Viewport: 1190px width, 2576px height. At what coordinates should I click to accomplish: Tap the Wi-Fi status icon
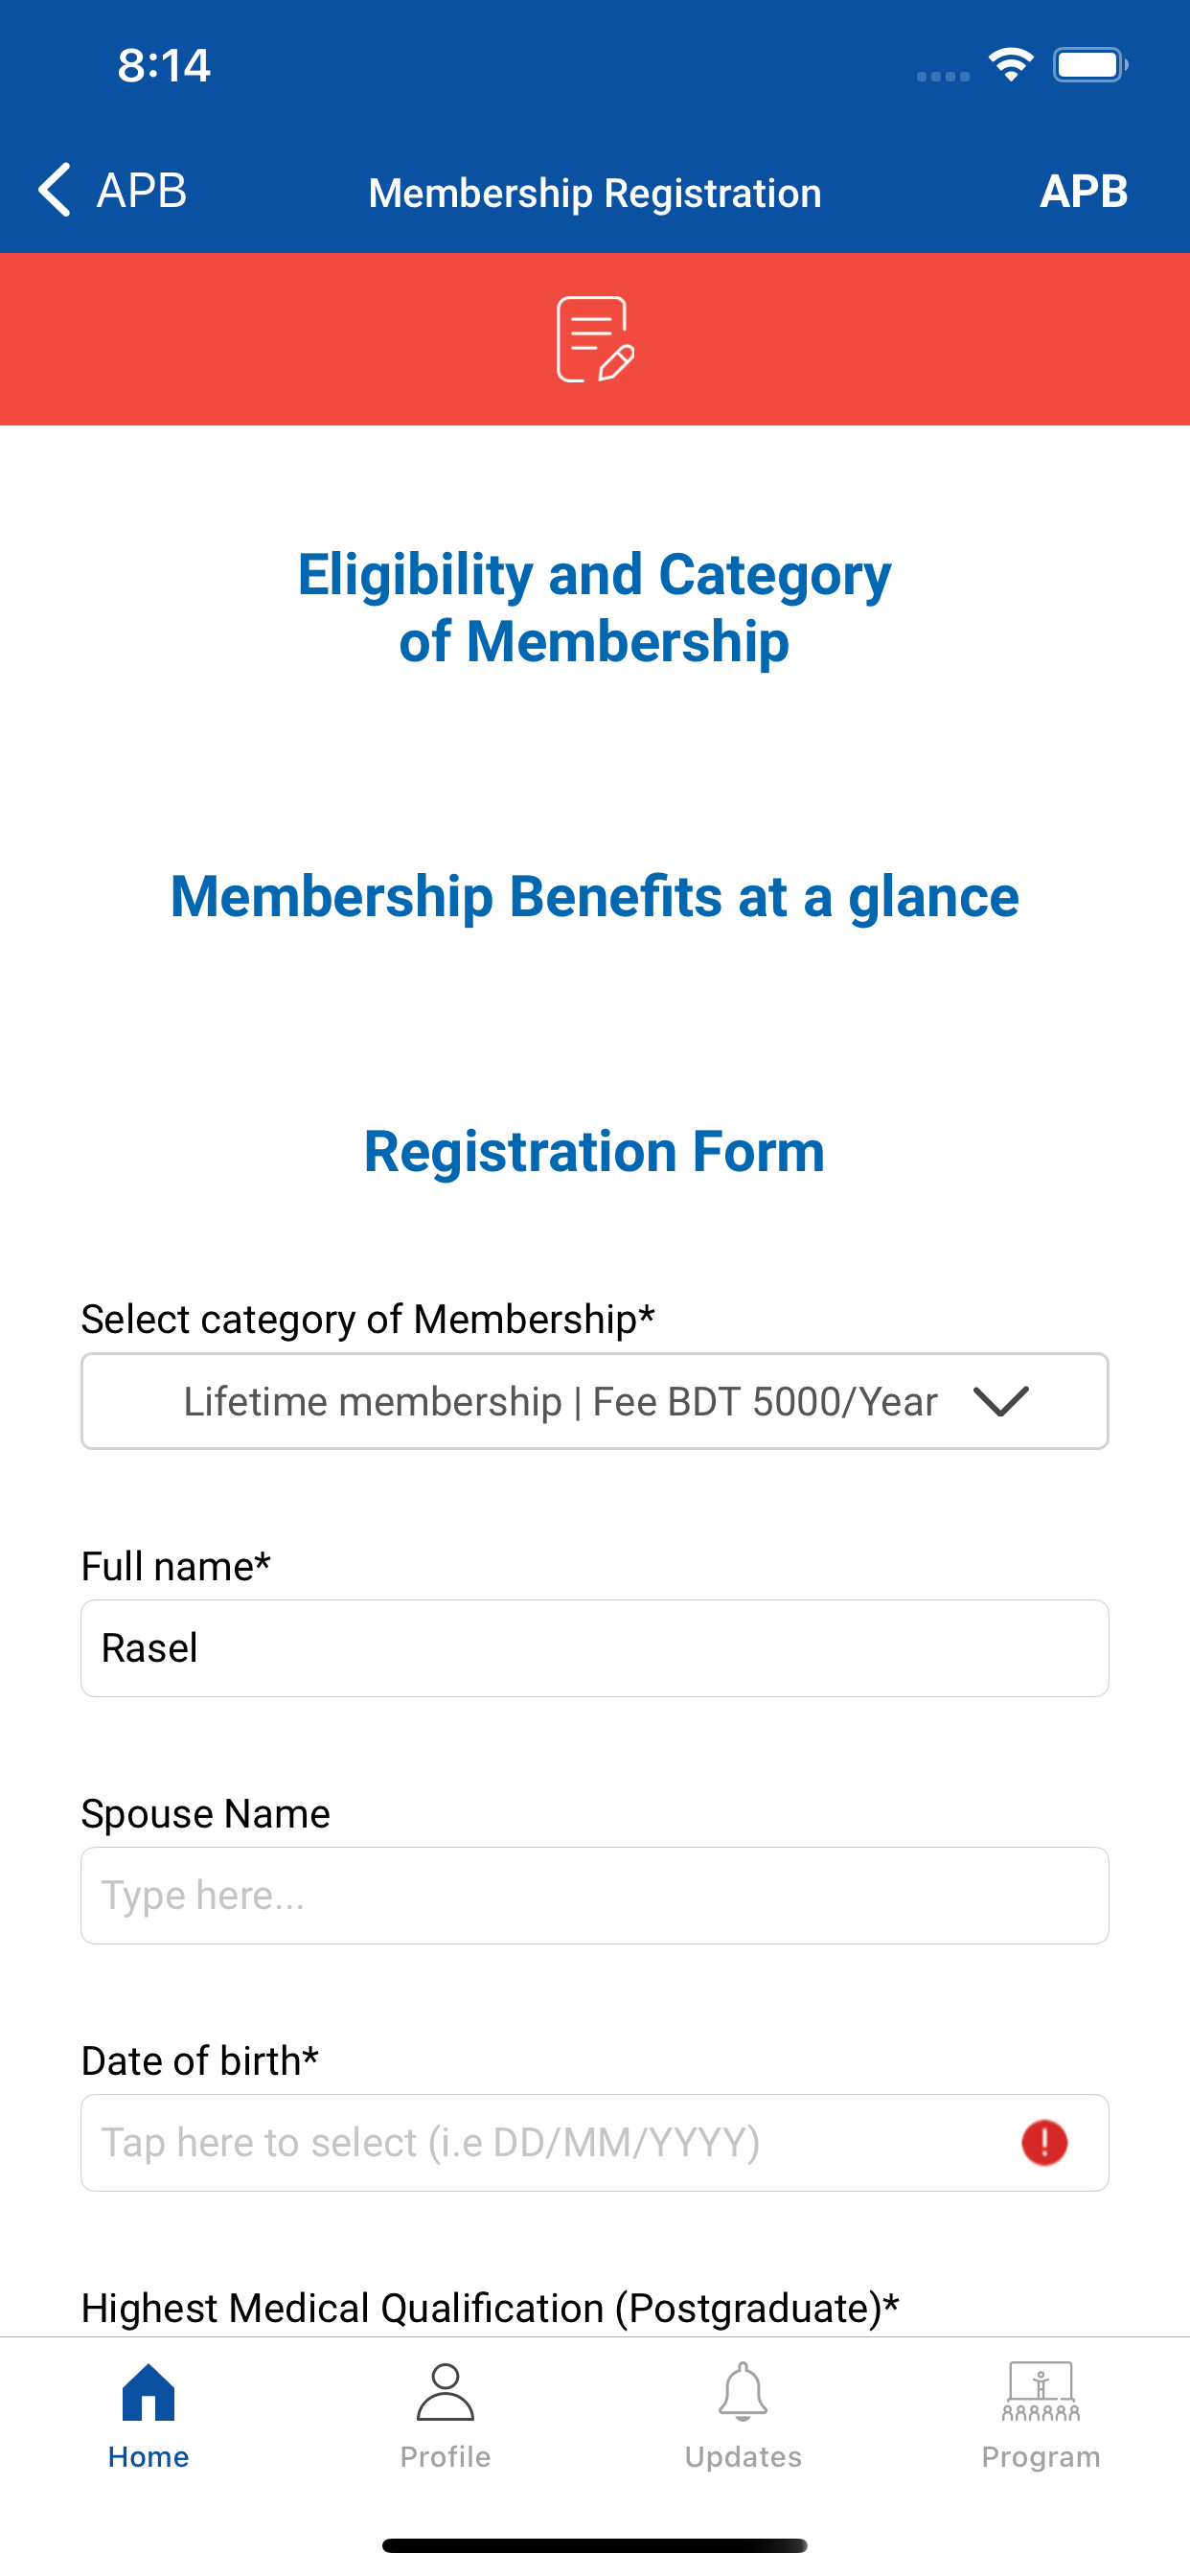click(x=1011, y=65)
